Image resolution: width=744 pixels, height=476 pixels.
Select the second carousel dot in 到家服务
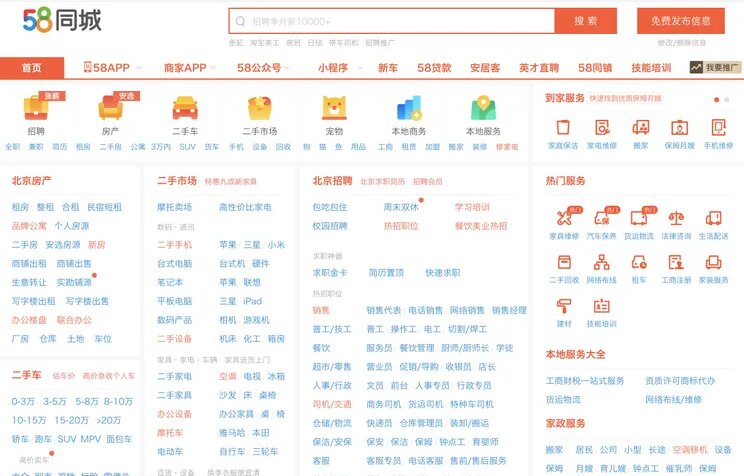coord(726,100)
